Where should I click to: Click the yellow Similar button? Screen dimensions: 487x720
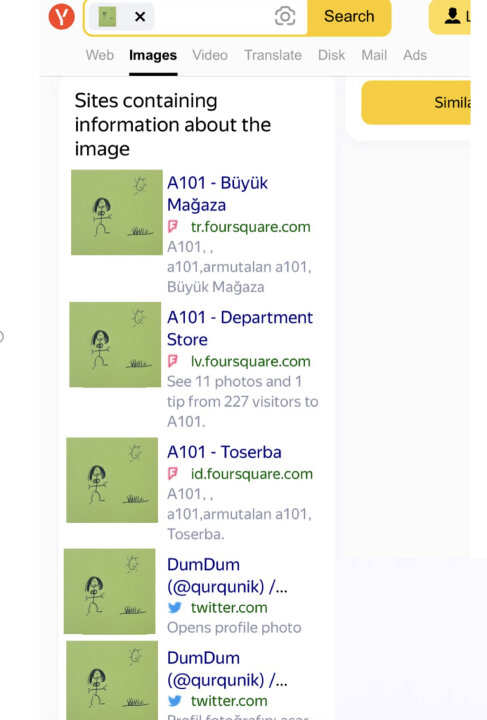pyautogui.click(x=416, y=102)
